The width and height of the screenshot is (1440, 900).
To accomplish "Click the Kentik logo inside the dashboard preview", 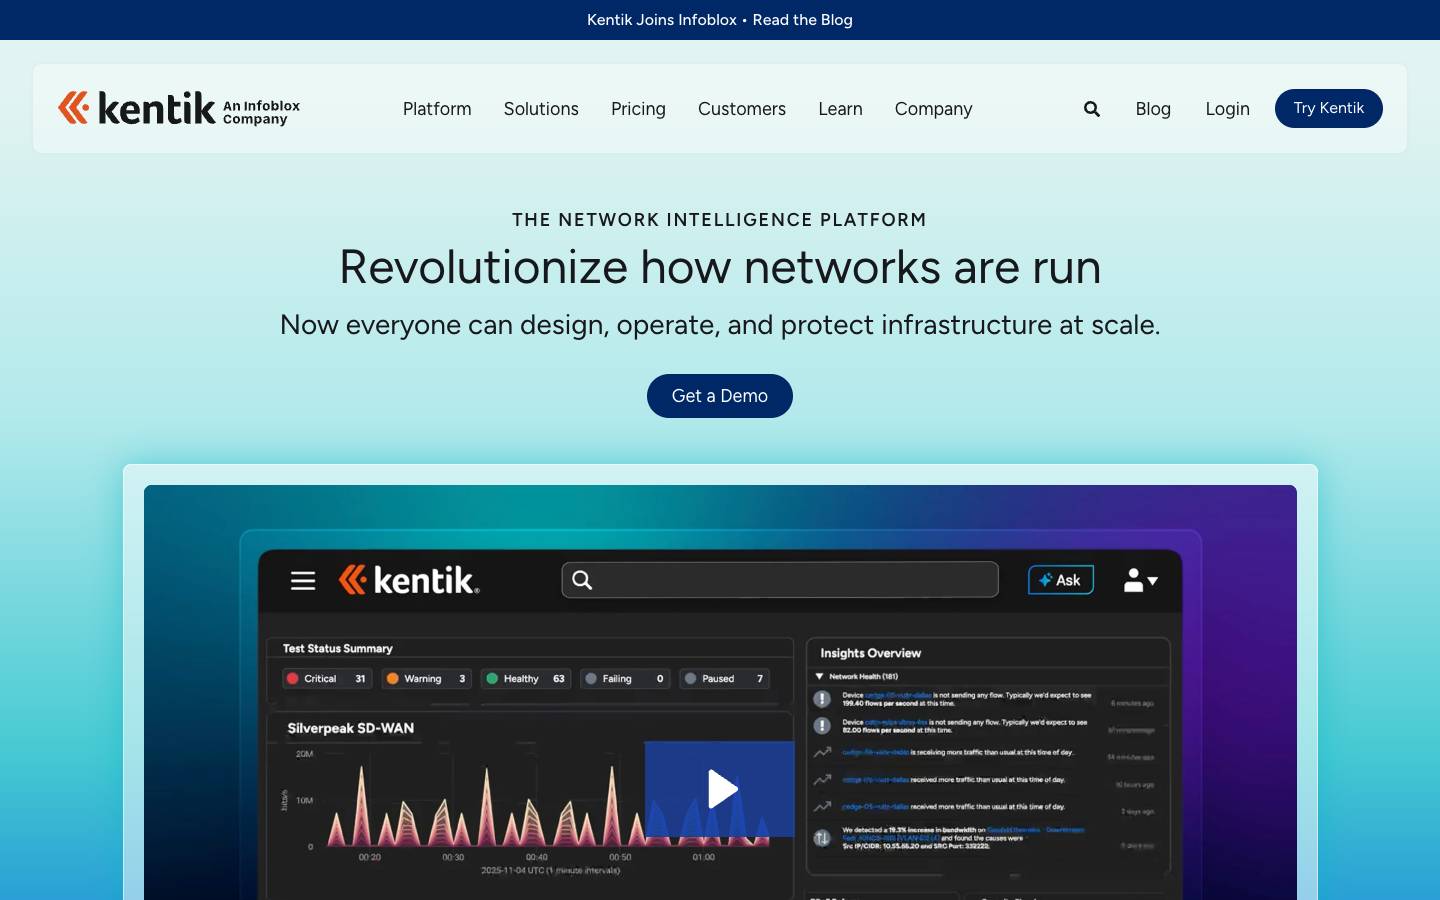I will [409, 580].
